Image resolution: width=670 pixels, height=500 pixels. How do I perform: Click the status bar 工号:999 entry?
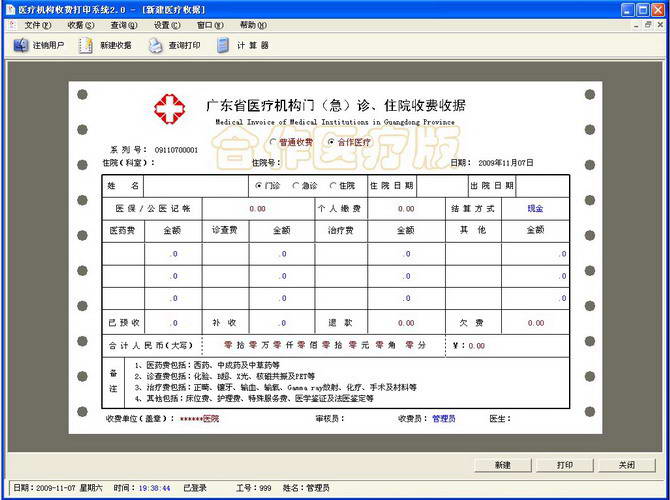click(253, 488)
